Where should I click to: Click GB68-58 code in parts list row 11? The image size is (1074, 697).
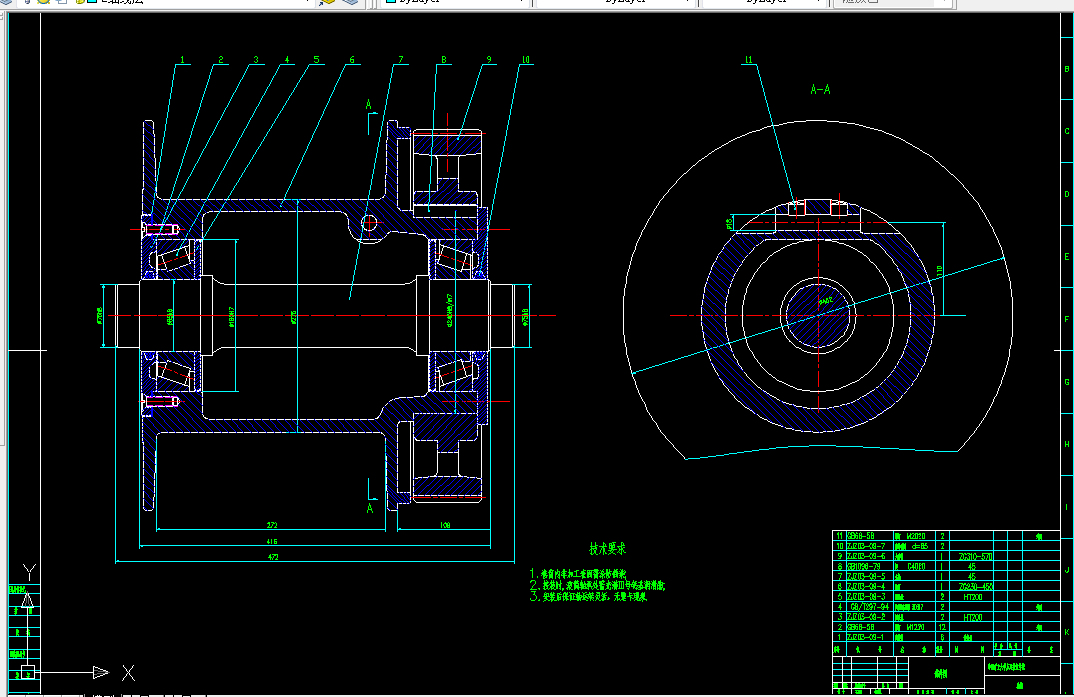[x=861, y=536]
